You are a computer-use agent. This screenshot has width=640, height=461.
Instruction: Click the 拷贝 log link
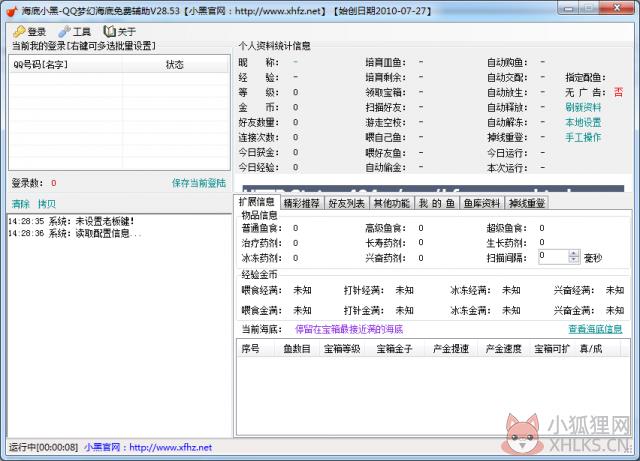click(x=47, y=204)
